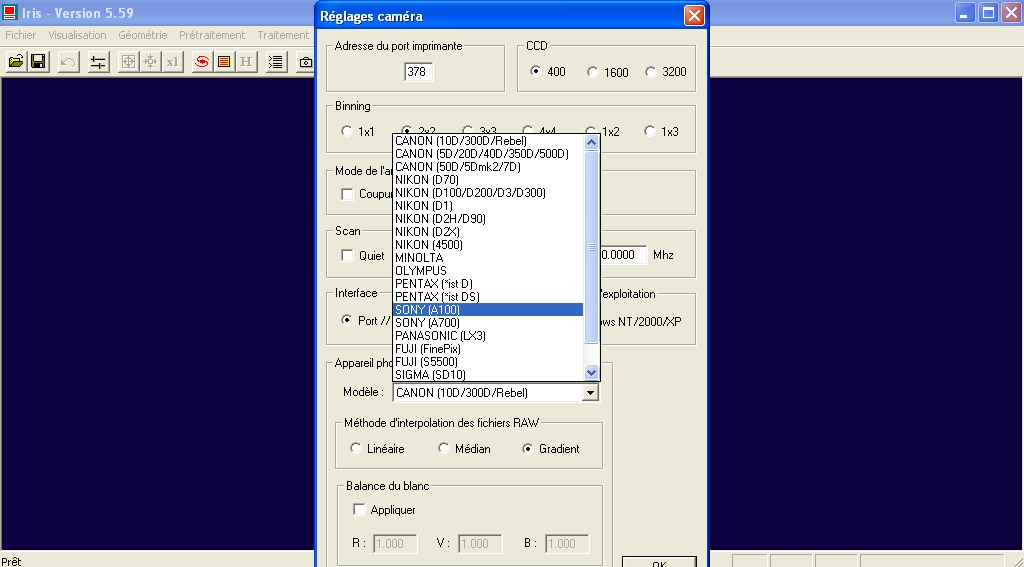Image resolution: width=1024 pixels, height=567 pixels.
Task: Click the open file folder icon
Action: [16, 61]
